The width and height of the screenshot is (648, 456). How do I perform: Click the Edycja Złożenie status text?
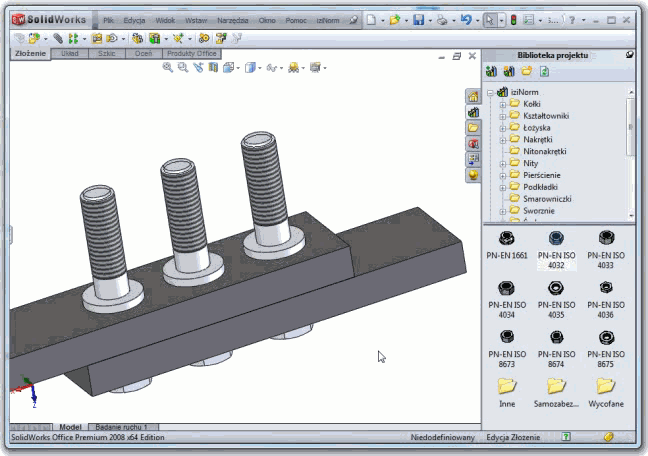tap(513, 437)
